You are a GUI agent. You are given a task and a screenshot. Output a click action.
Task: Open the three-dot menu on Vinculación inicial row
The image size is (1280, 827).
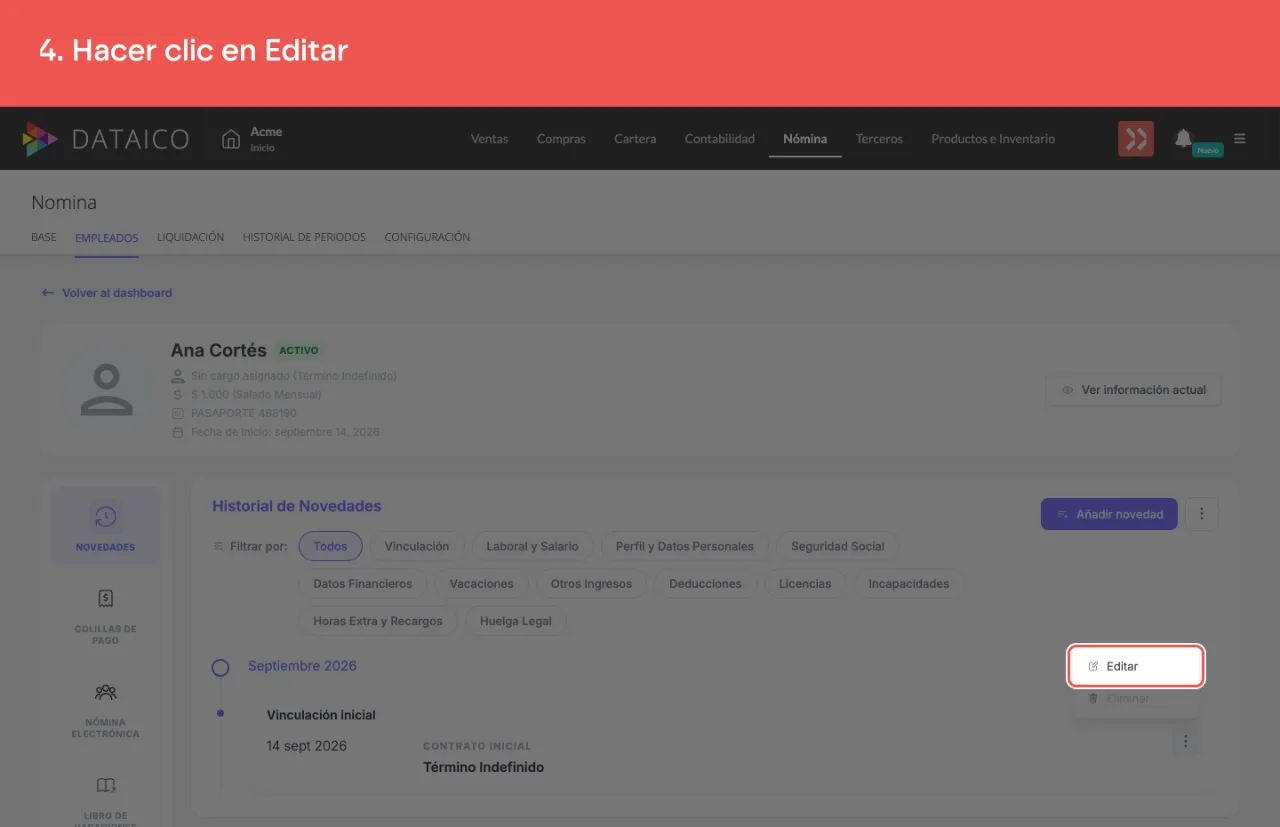(x=1185, y=741)
